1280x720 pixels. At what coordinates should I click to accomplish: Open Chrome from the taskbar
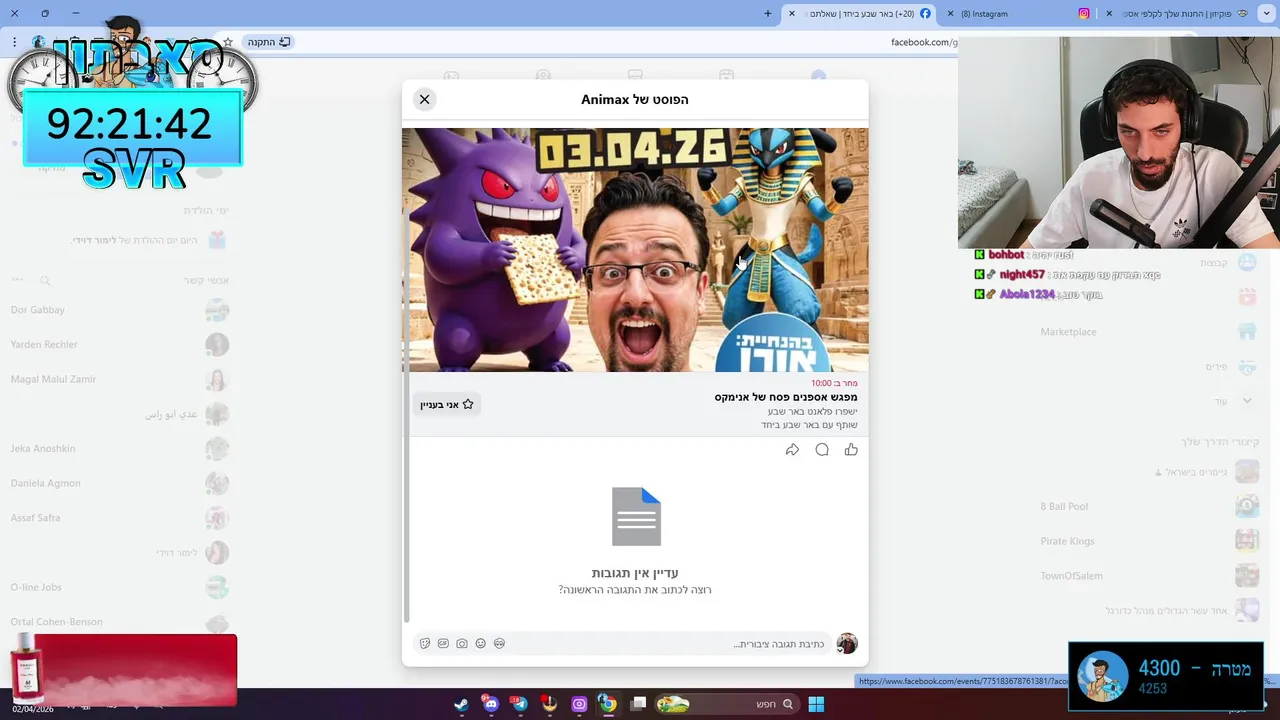click(607, 704)
